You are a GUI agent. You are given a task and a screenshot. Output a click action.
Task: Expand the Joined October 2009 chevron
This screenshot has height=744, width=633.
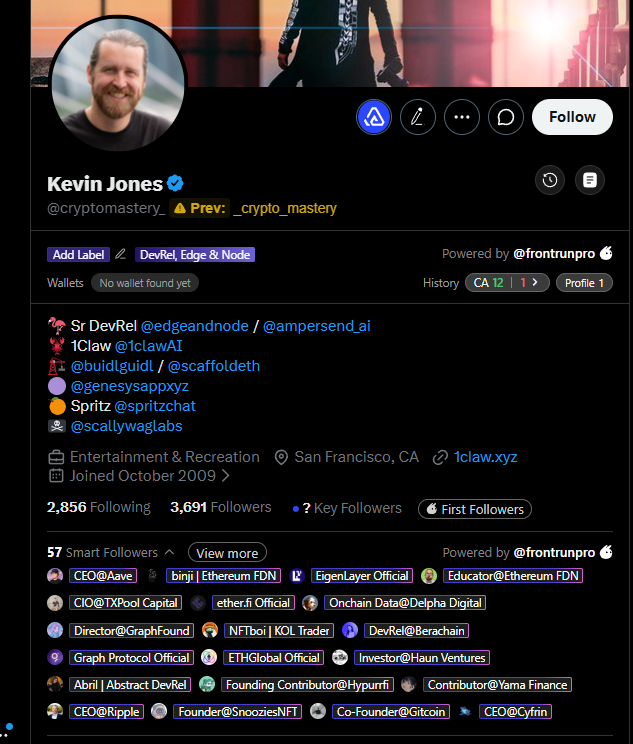pos(225,475)
